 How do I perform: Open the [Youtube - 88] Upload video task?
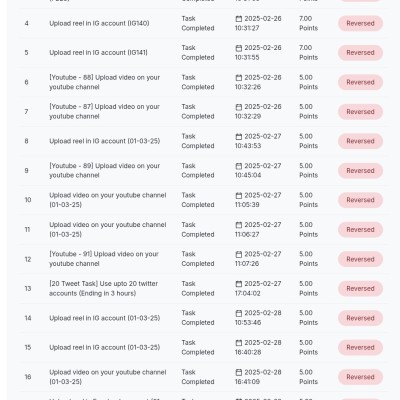tap(105, 82)
